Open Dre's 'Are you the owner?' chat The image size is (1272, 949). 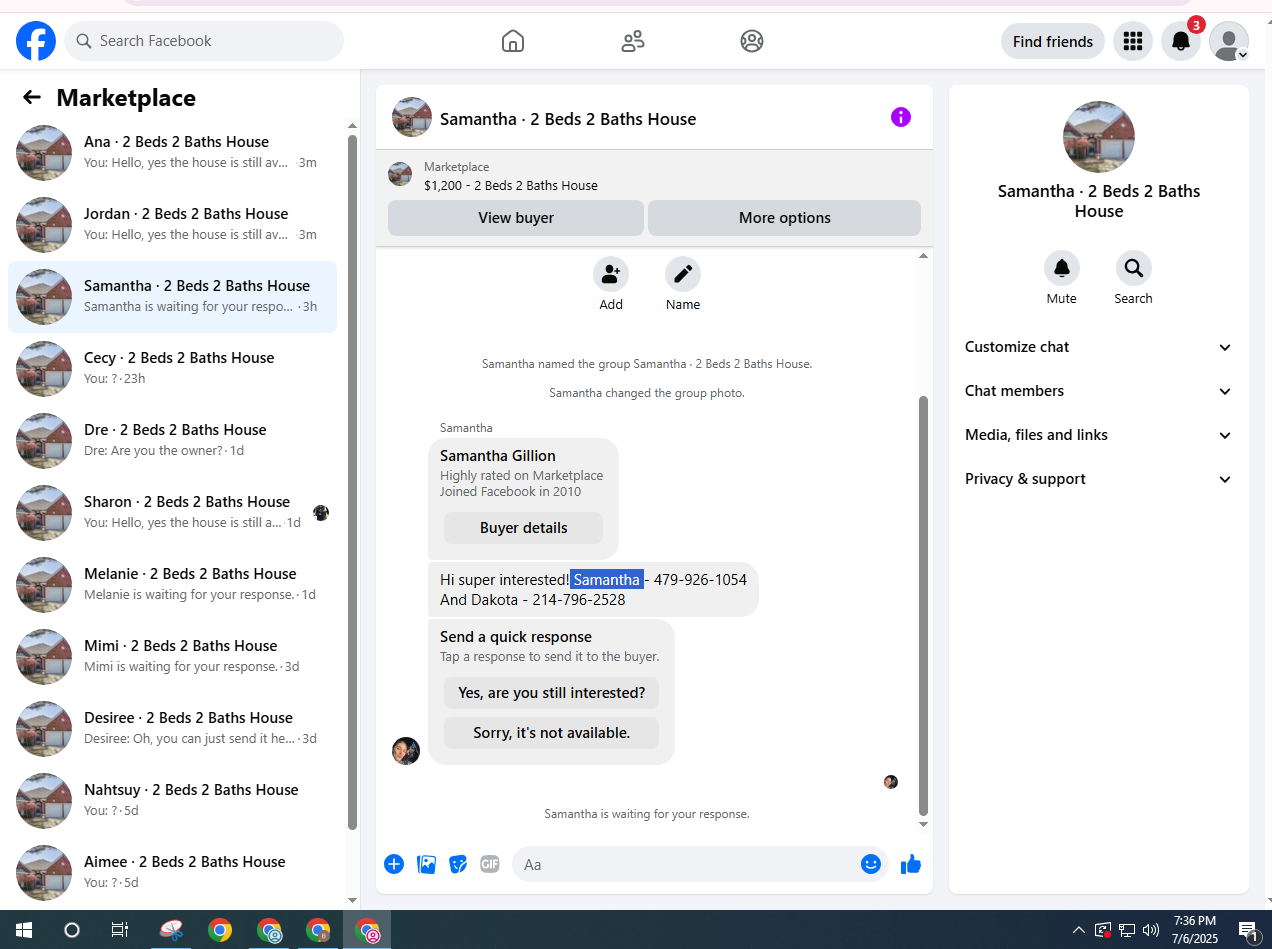pos(172,441)
